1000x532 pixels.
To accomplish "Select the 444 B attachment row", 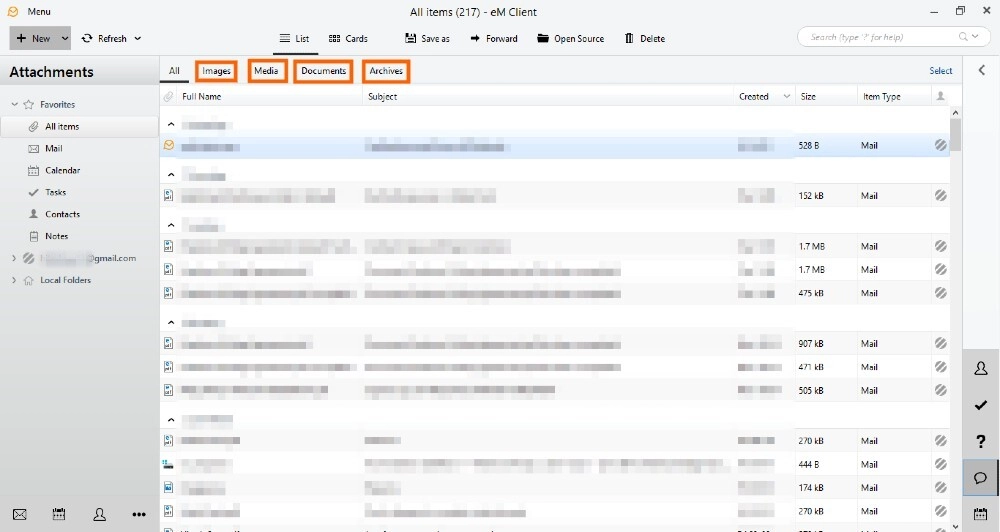I will 555,464.
